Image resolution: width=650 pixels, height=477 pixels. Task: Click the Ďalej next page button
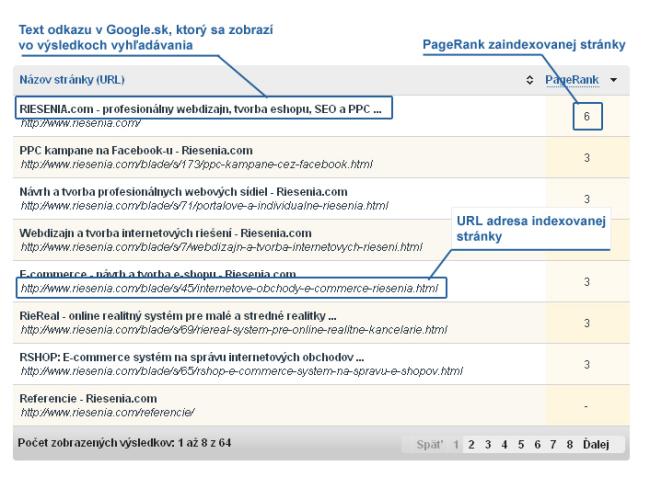(x=596, y=444)
